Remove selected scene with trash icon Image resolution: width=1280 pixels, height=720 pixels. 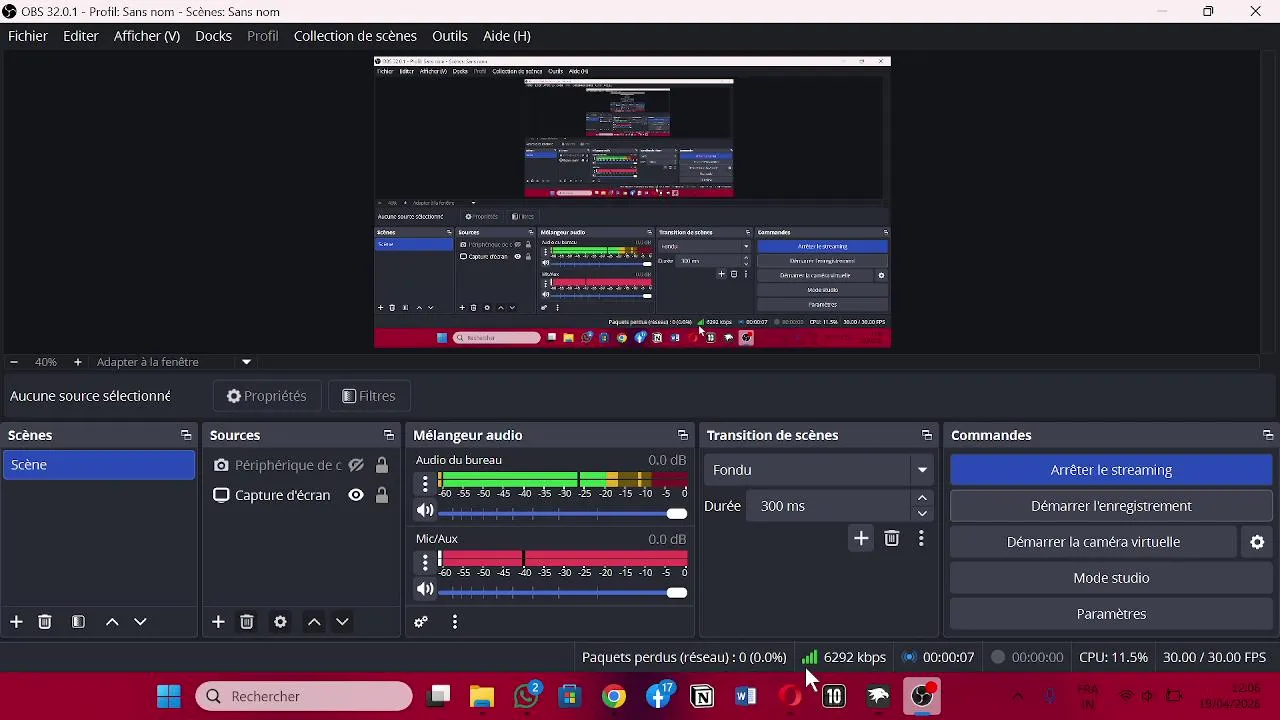click(x=45, y=622)
